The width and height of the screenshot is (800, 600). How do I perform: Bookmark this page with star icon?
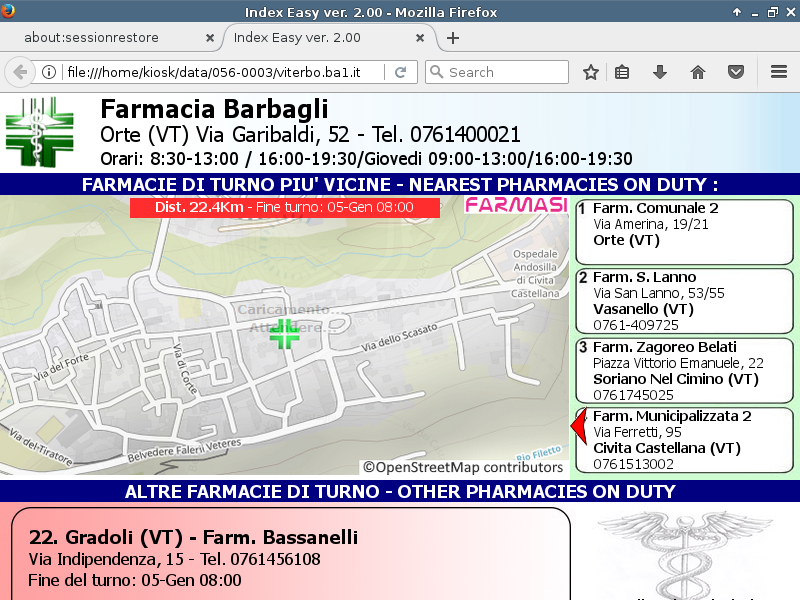click(x=591, y=72)
